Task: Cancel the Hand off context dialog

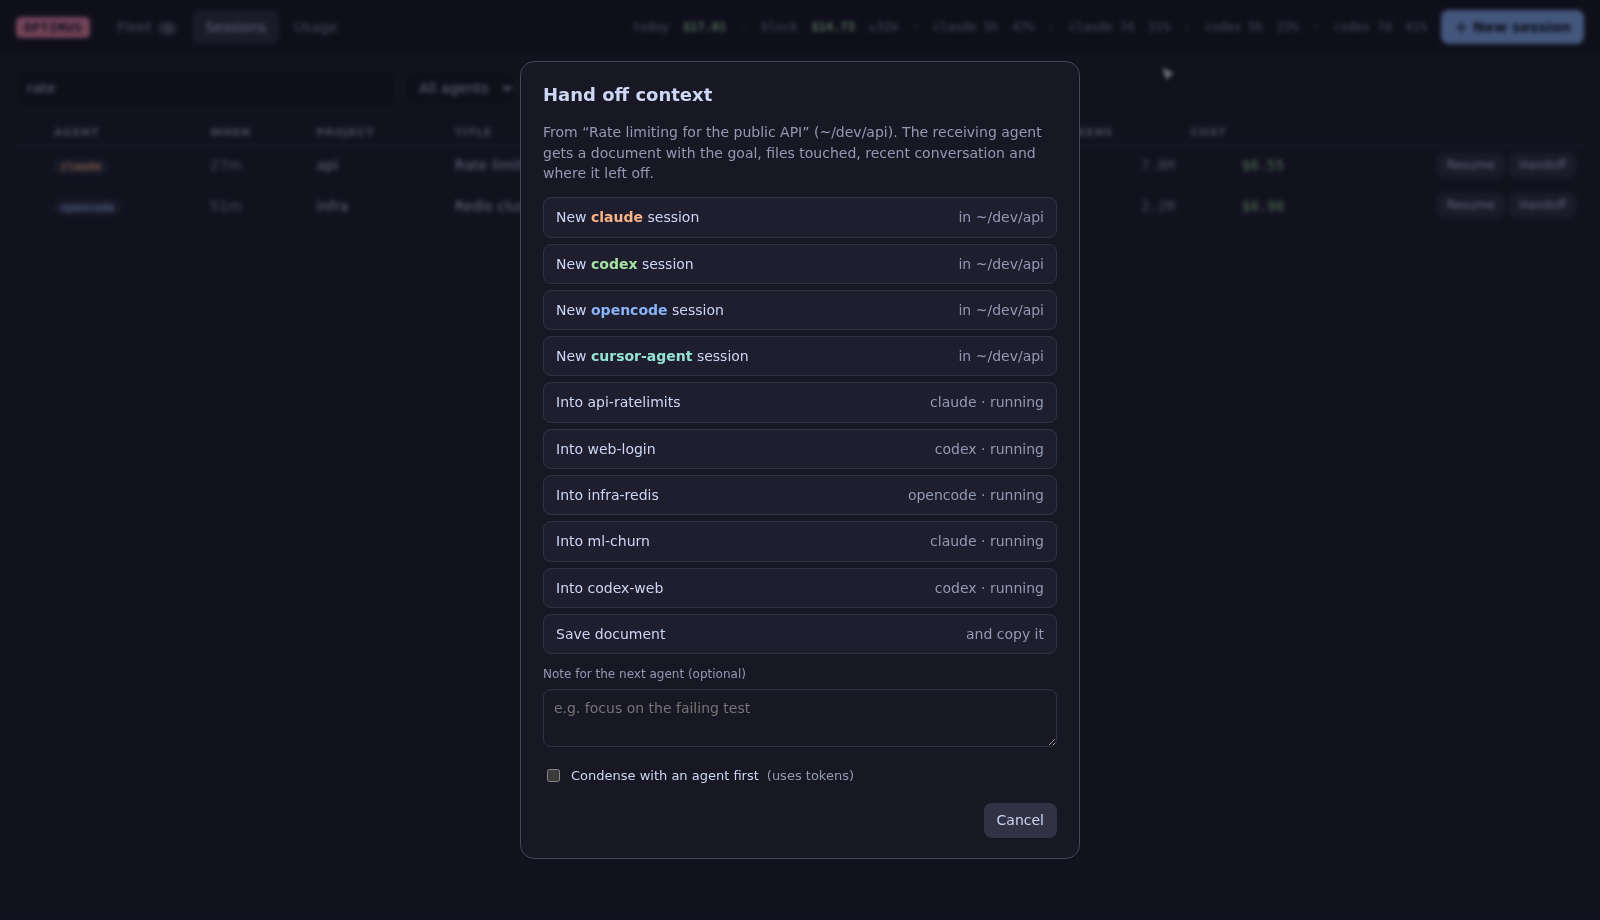Action: pos(1020,820)
